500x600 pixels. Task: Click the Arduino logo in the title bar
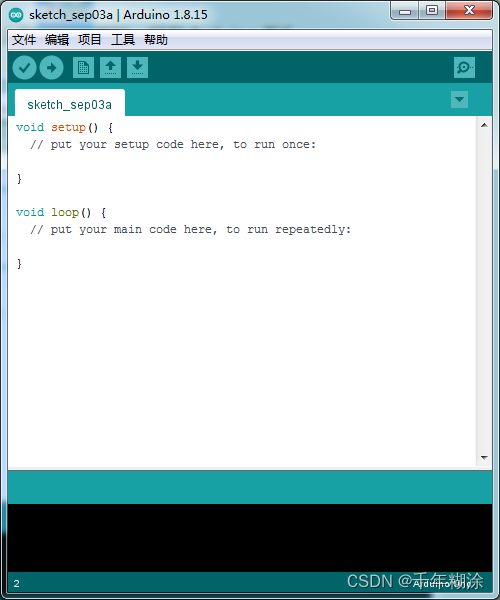(16, 15)
